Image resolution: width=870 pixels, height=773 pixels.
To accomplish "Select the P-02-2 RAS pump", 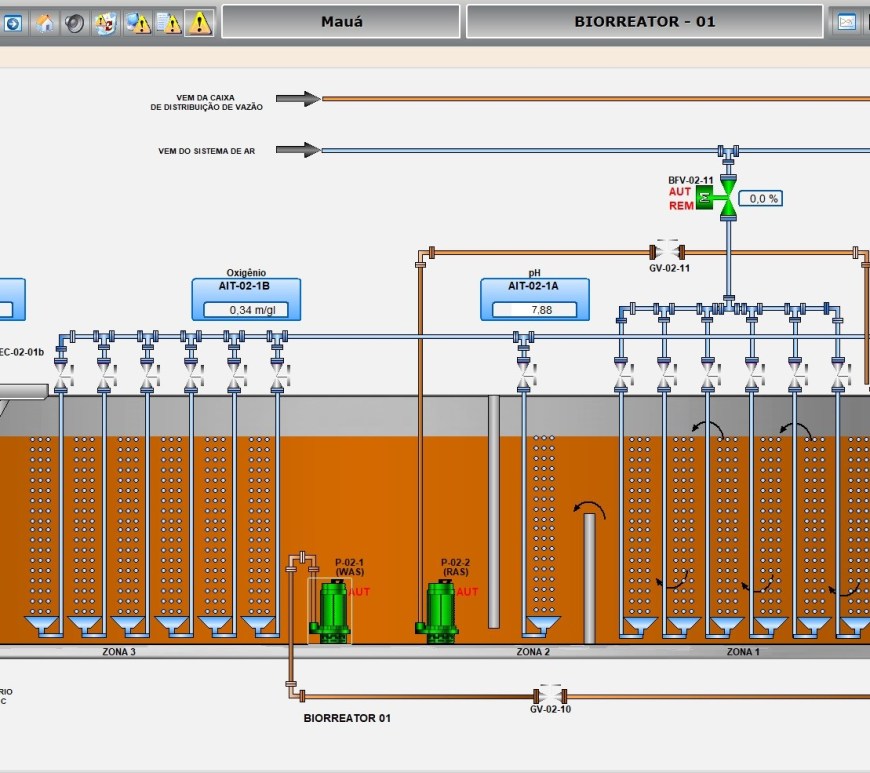I will [440, 610].
